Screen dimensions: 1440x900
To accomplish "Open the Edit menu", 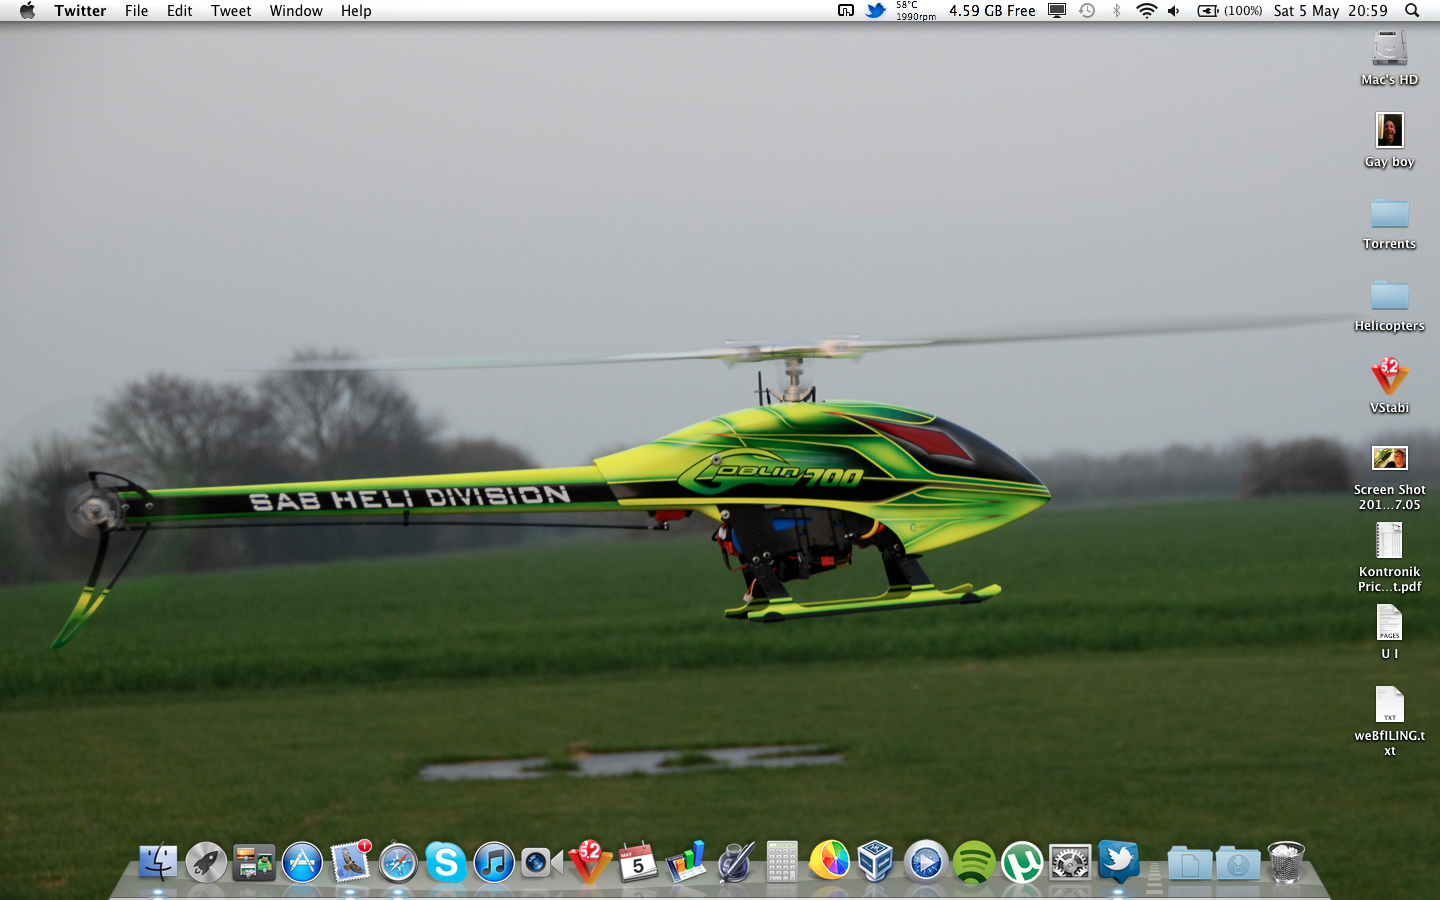I will pyautogui.click(x=179, y=11).
